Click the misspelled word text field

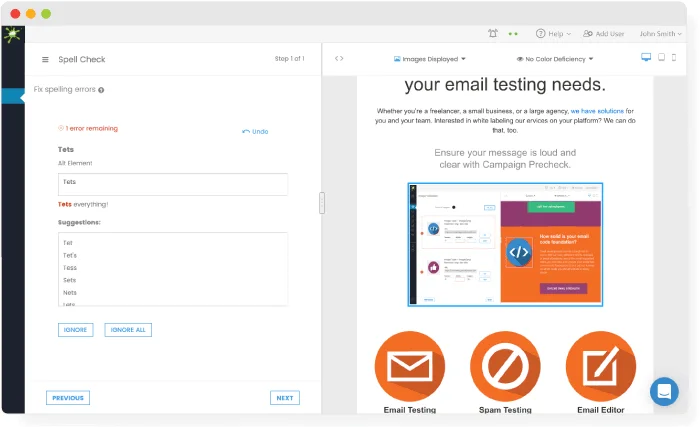[173, 183]
